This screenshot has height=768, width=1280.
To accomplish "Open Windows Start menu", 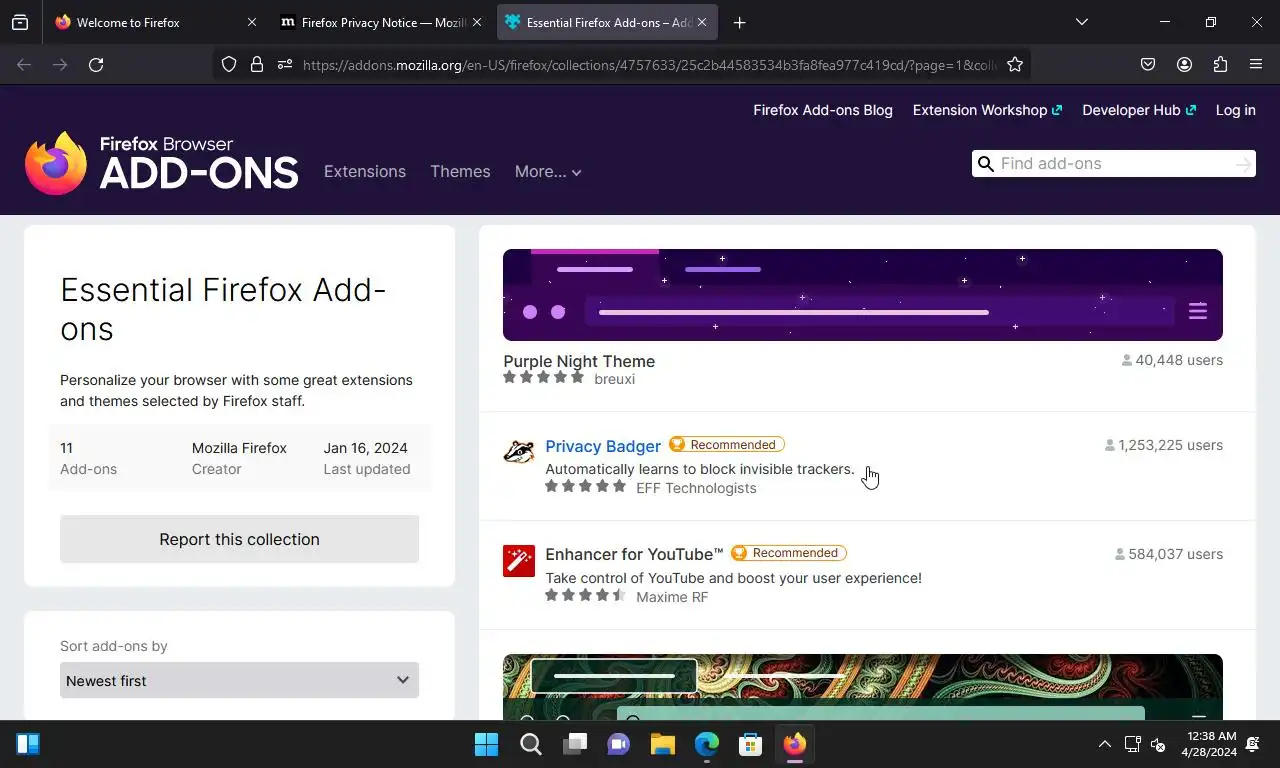I will coord(487,744).
